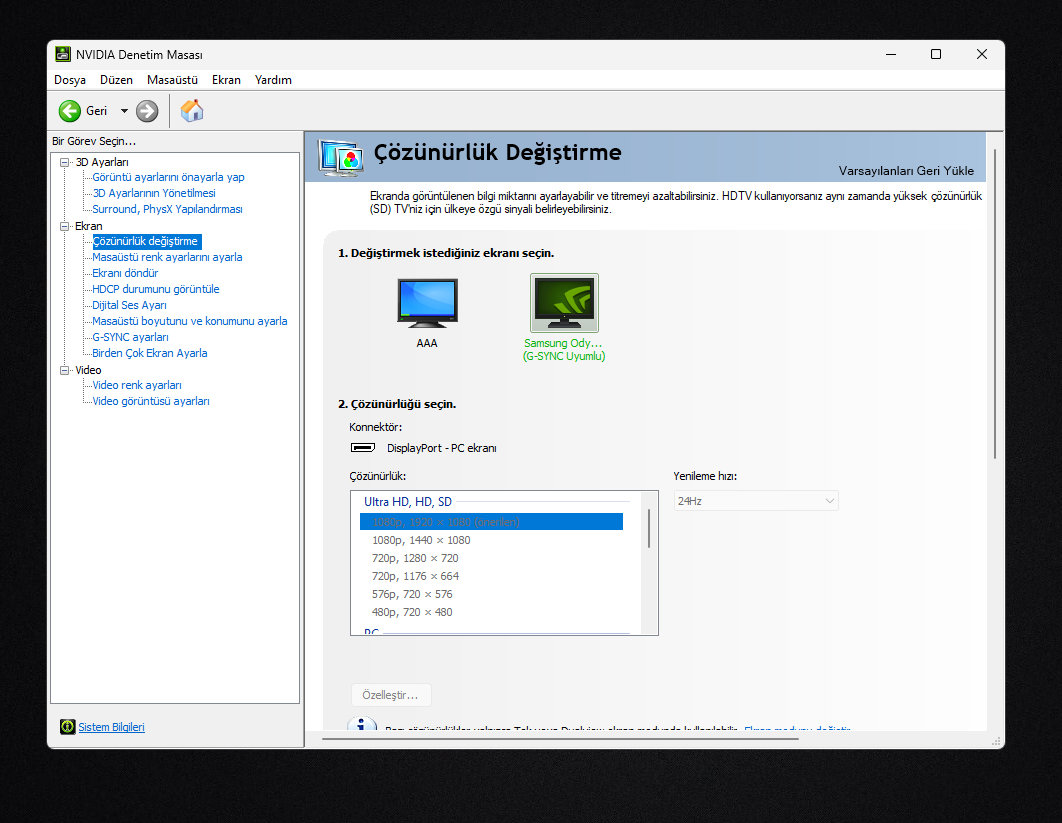Select the AAA monitor icon
1062x823 pixels.
coord(427,303)
